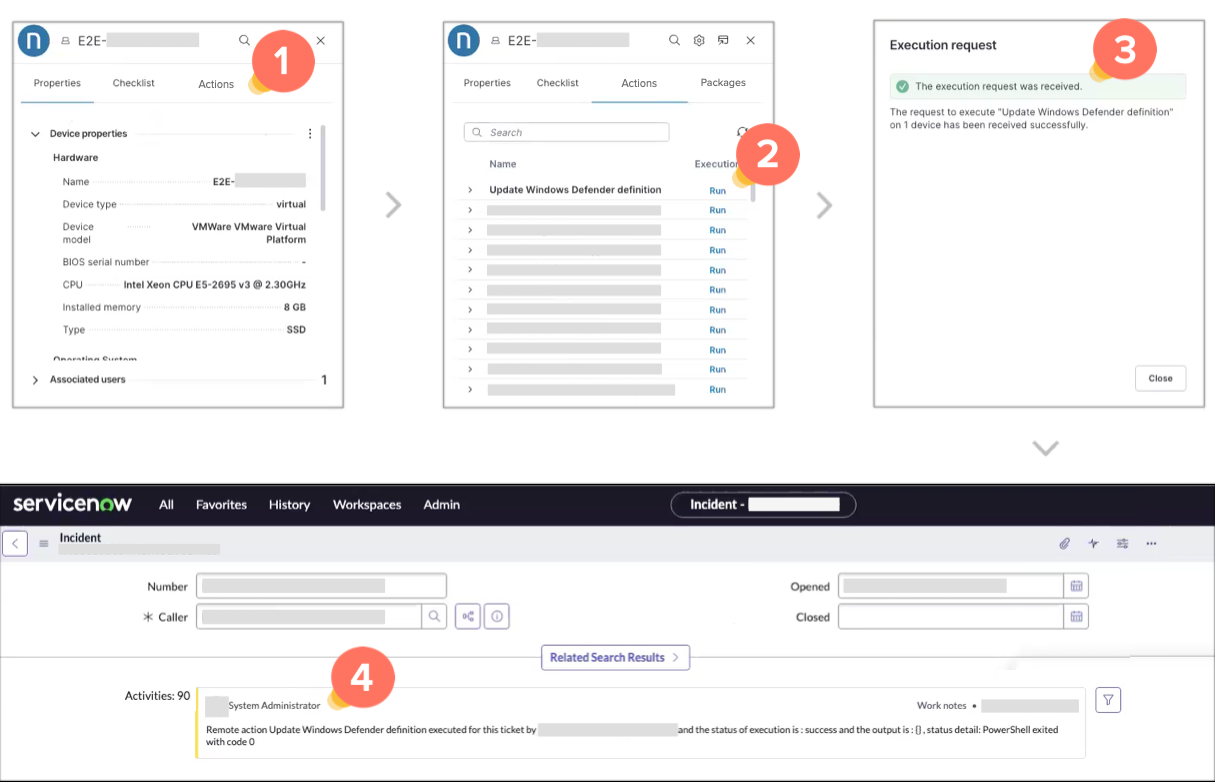This screenshot has height=782, width=1215.
Task: Filter the activities list with funnel icon
Action: (x=1107, y=700)
